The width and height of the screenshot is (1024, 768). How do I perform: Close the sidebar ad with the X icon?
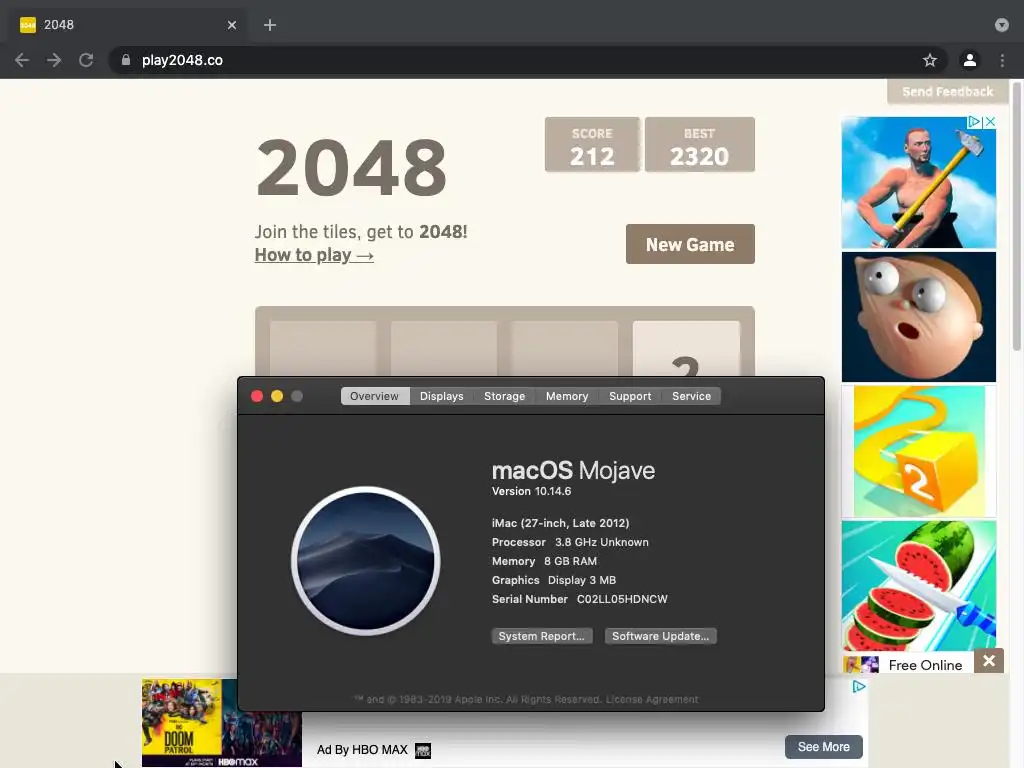click(x=990, y=121)
